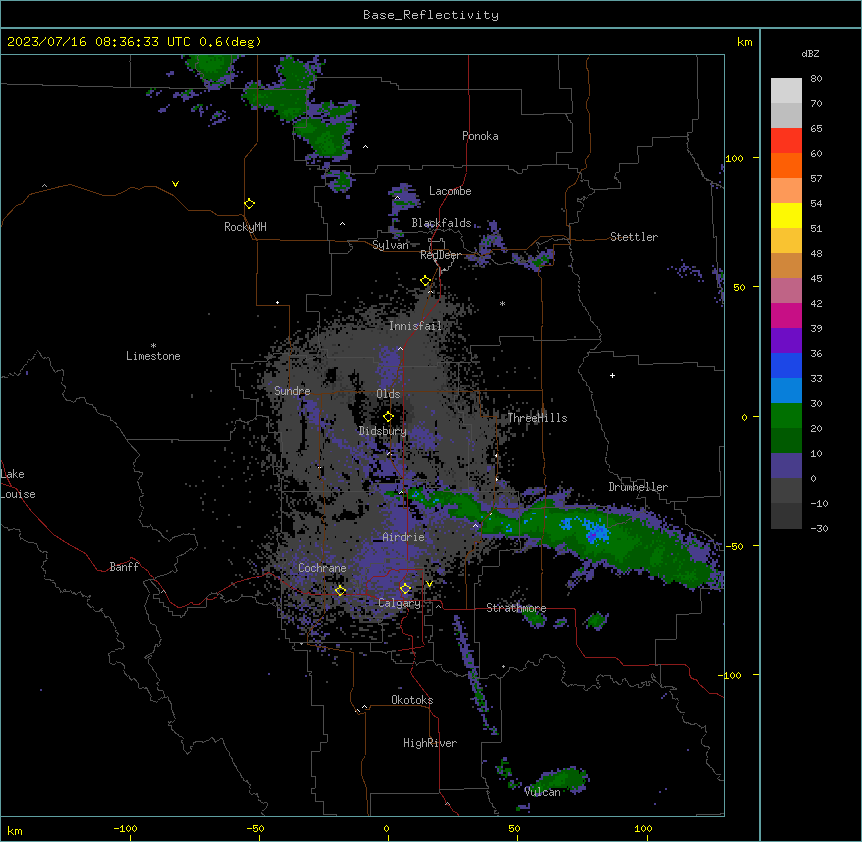Click the Cochrane label
Viewport: 862px width, 842px height.
click(x=322, y=568)
